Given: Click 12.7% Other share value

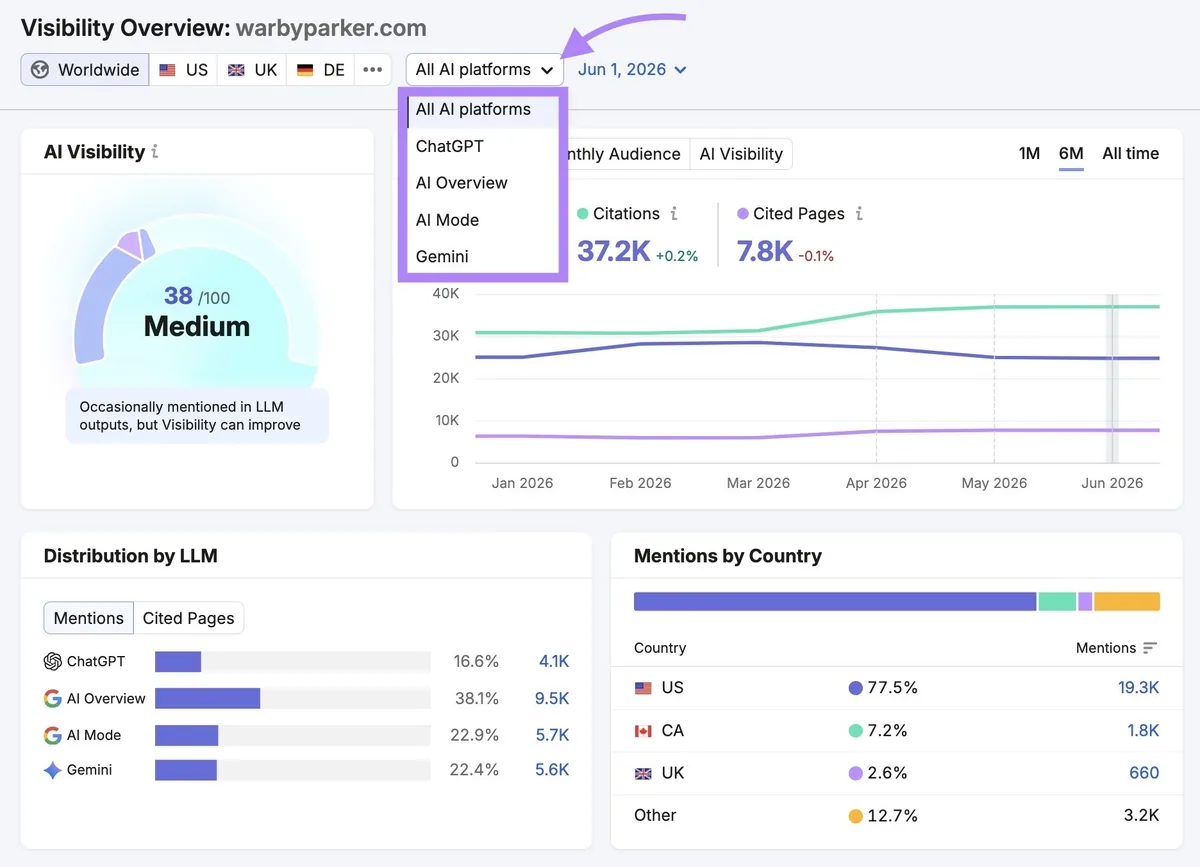Looking at the screenshot, I should click(x=892, y=815).
